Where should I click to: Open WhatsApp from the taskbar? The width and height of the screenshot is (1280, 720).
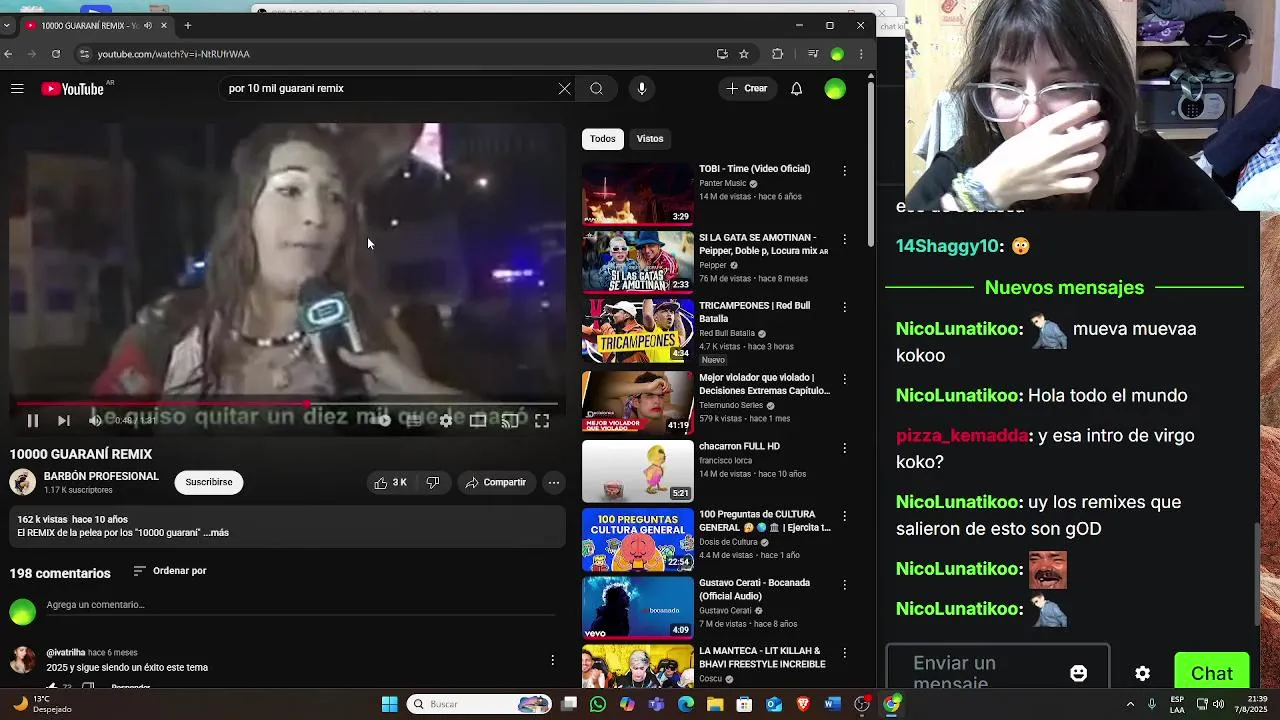point(598,704)
